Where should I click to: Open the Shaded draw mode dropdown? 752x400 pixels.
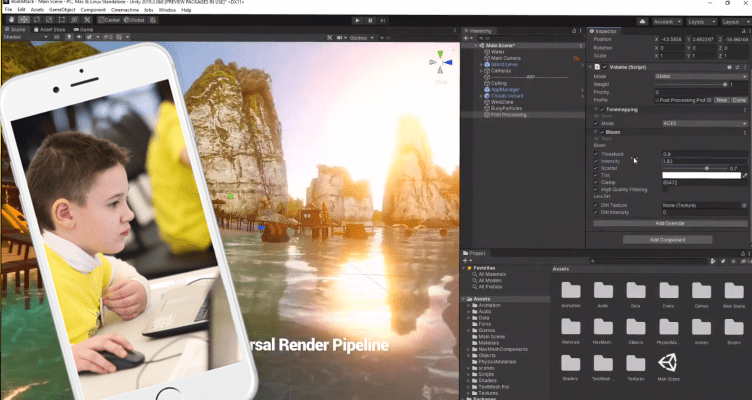click(25, 37)
